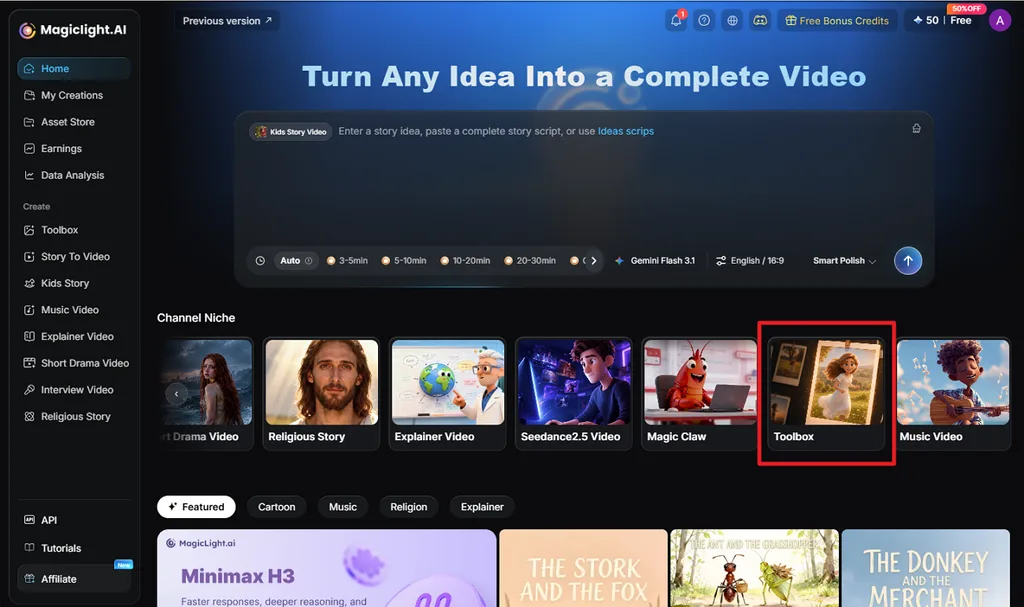Open The Ant and the Grasshopper video
Screen dimensions: 1024x607
tap(754, 568)
